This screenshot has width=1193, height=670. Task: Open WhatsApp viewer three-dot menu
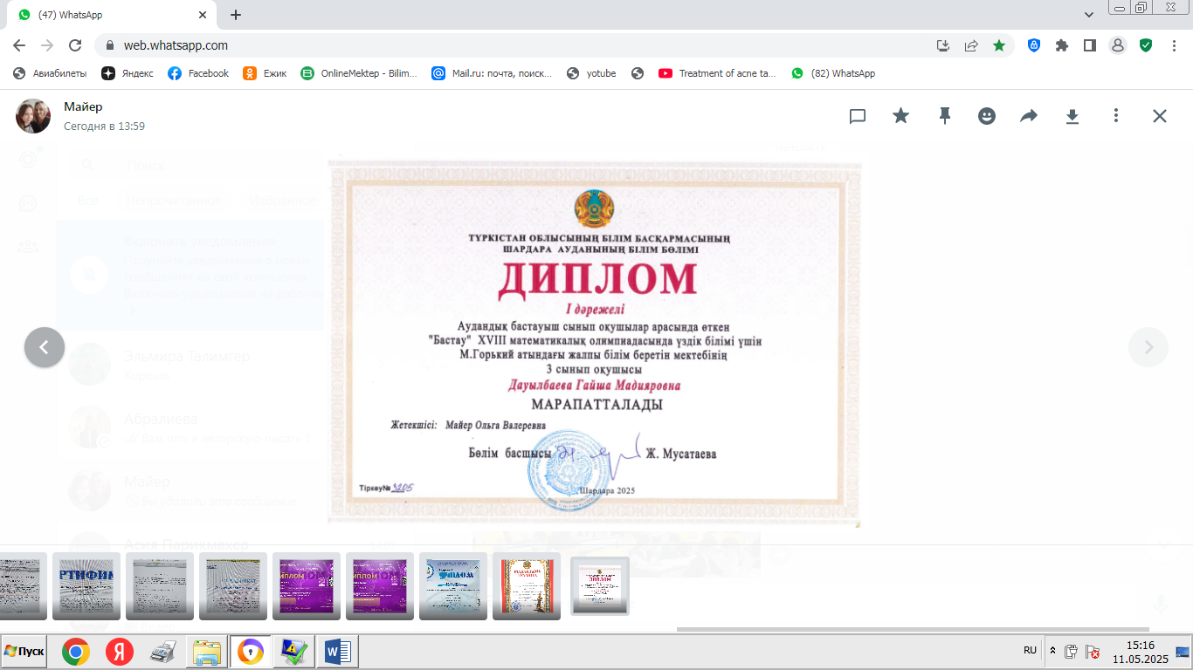tap(1116, 116)
